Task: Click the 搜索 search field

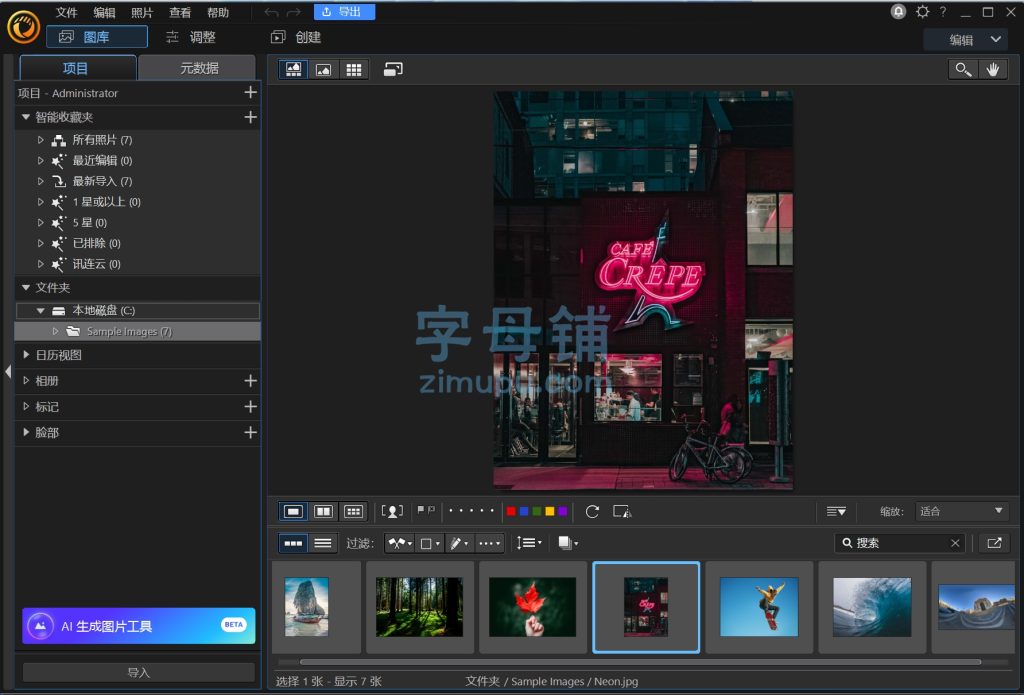Action: [901, 543]
